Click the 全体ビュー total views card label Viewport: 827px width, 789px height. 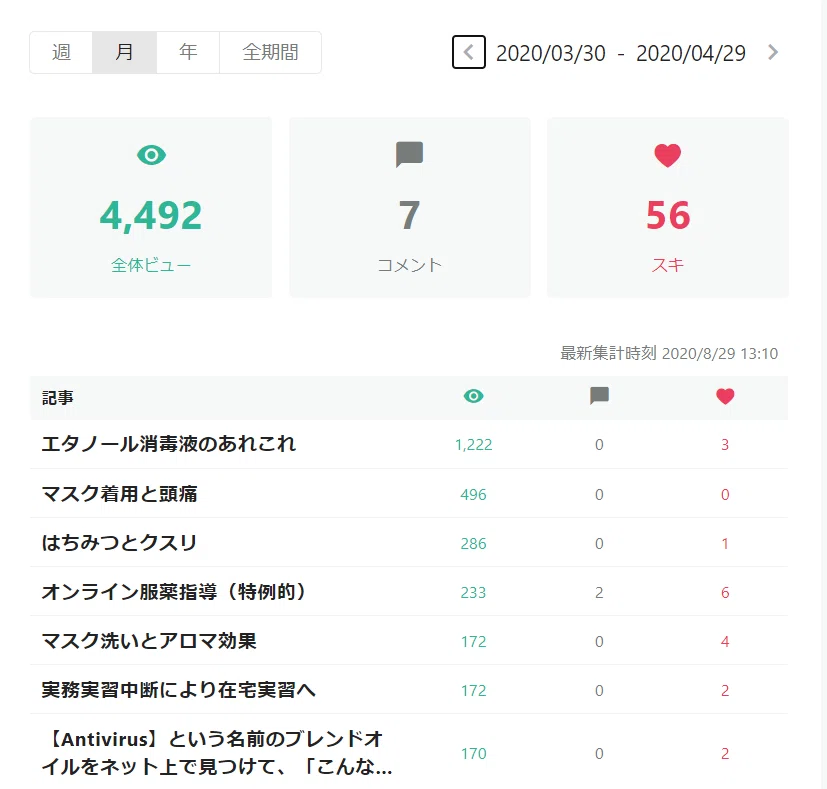click(151, 265)
